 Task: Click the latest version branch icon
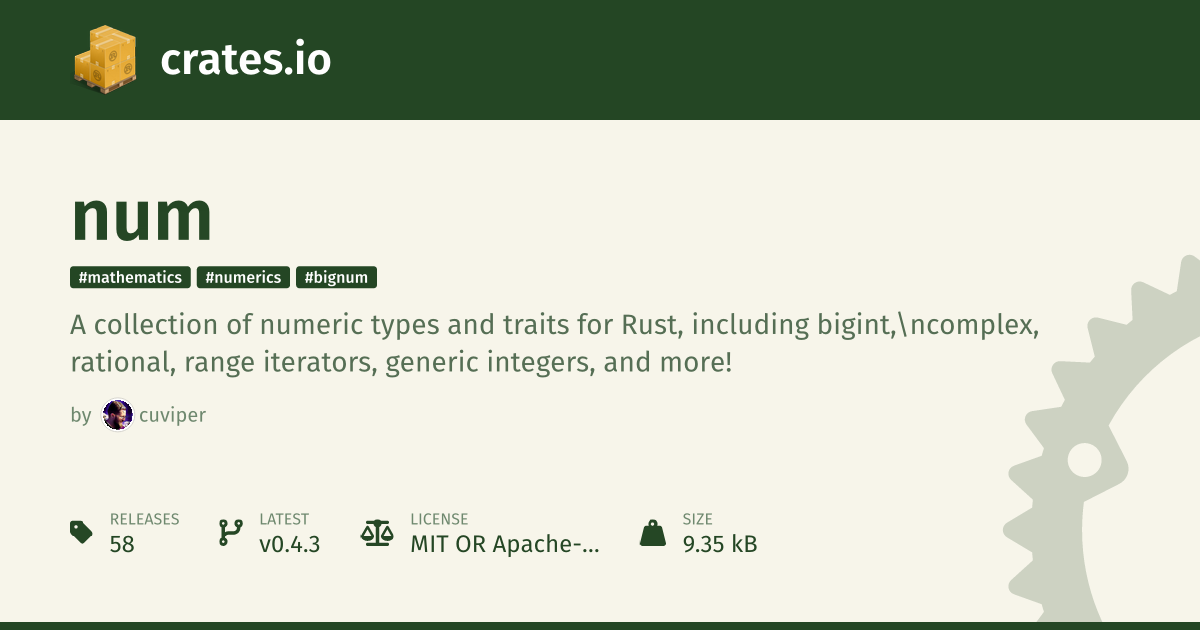pyautogui.click(x=230, y=532)
